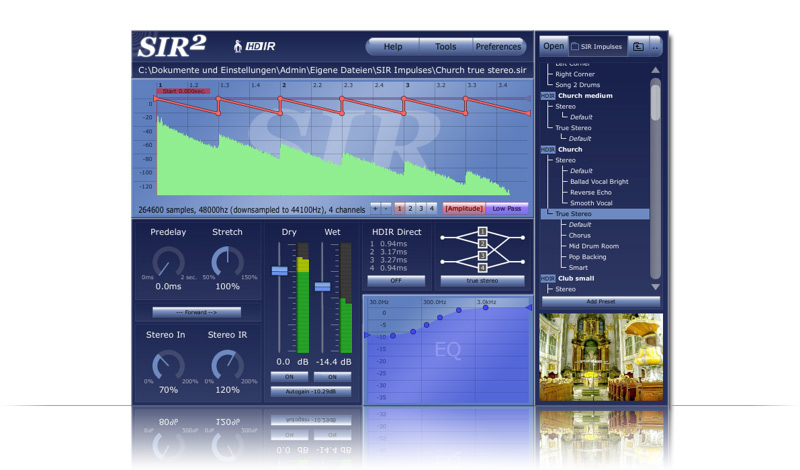Image resolution: width=800 pixels, height=470 pixels.
Task: Click the double-dot parent directory button
Action: click(655, 46)
